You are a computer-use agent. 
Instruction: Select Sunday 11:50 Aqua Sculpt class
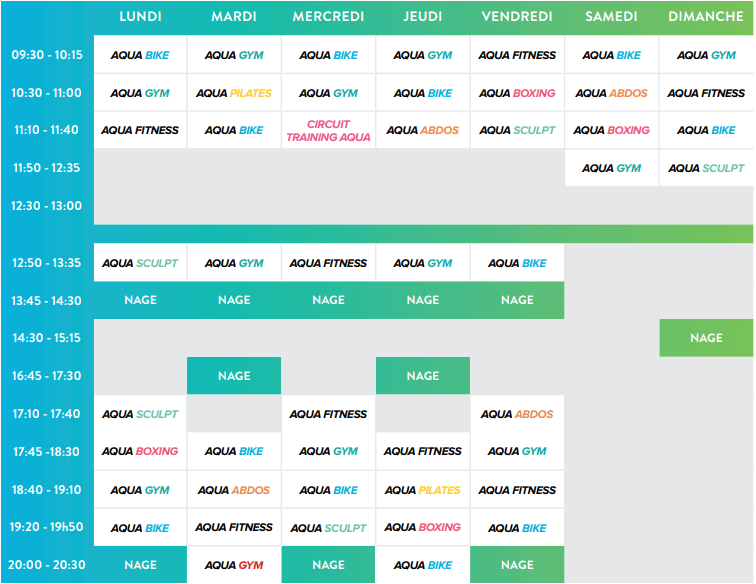click(706, 168)
